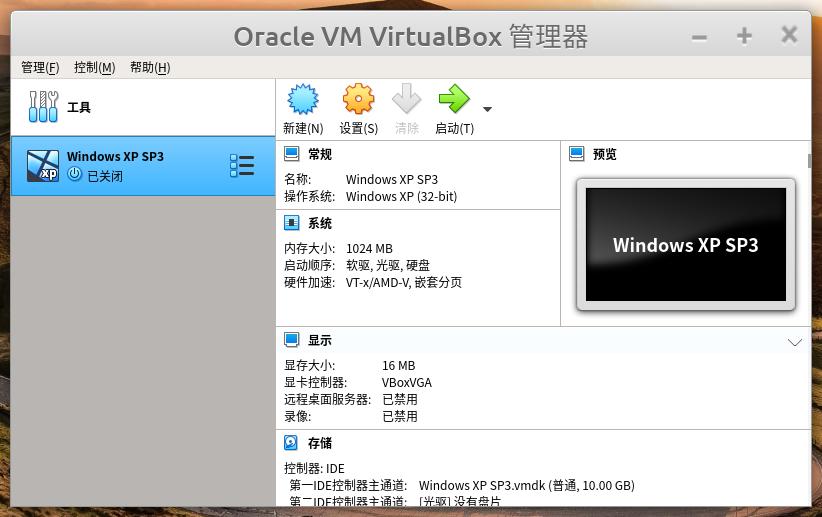Start the VM with 启动(T) green arrow

point(454,99)
